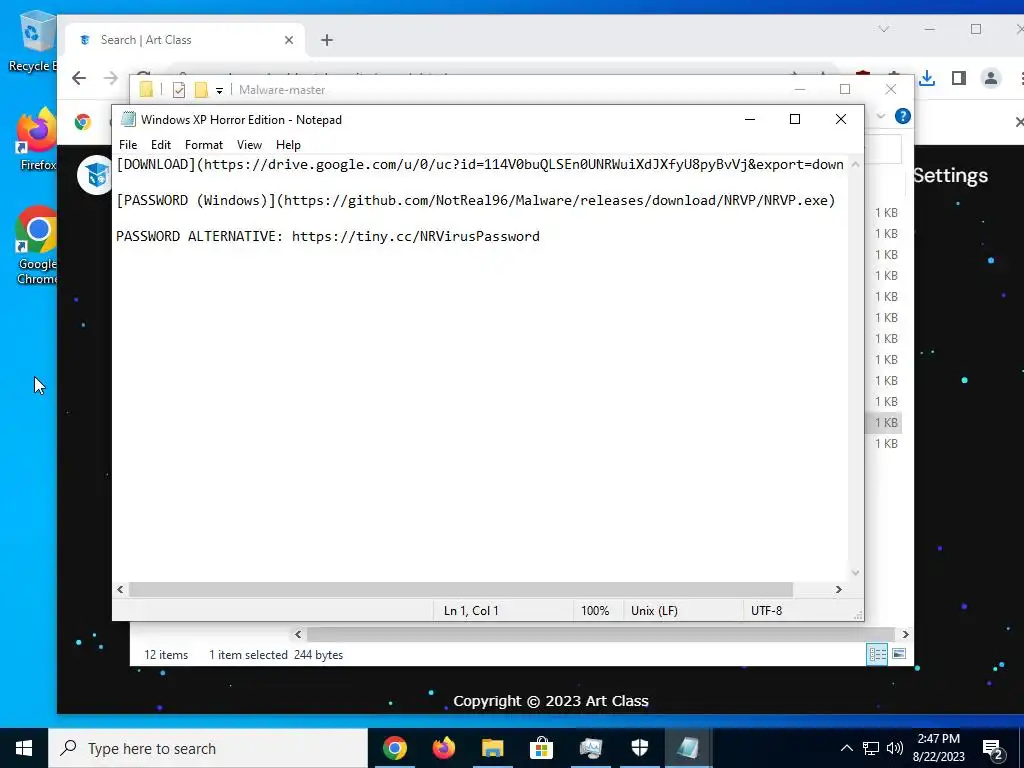Maximize the Notepad window
This screenshot has height=768, width=1024.
[795, 120]
